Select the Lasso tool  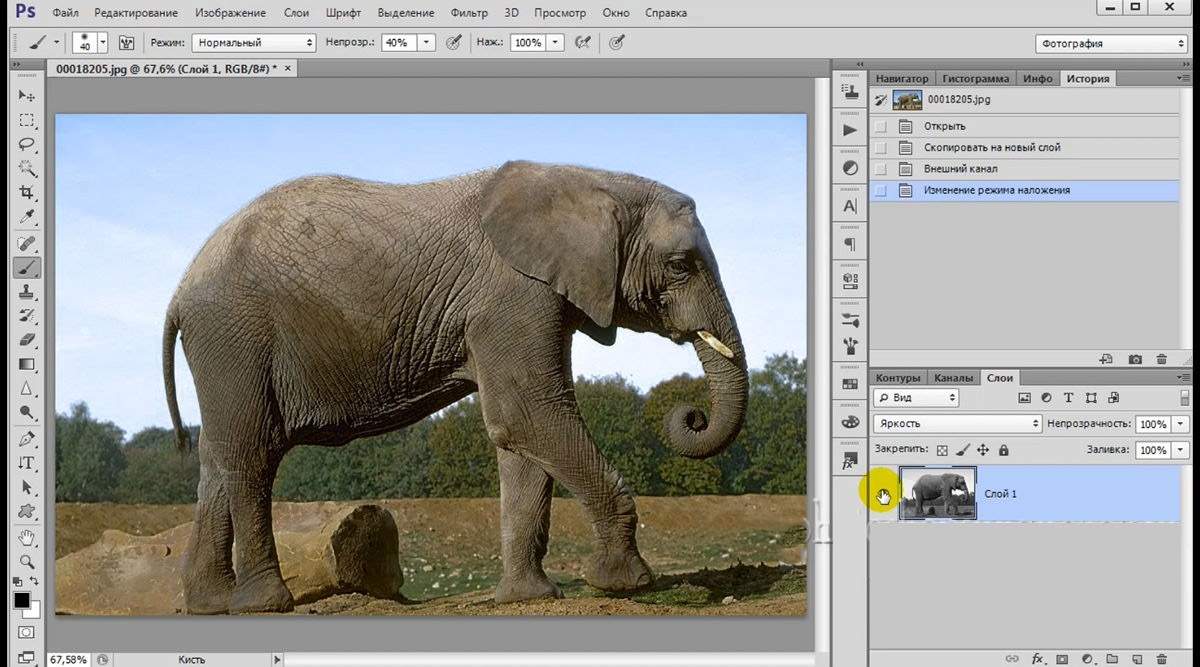click(27, 144)
